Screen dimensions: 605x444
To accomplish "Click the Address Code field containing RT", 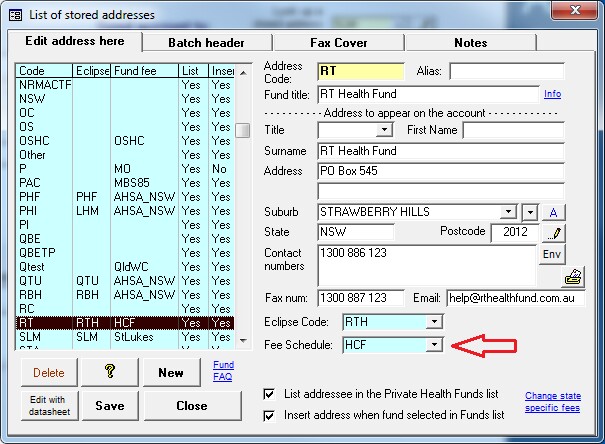I will tap(361, 72).
